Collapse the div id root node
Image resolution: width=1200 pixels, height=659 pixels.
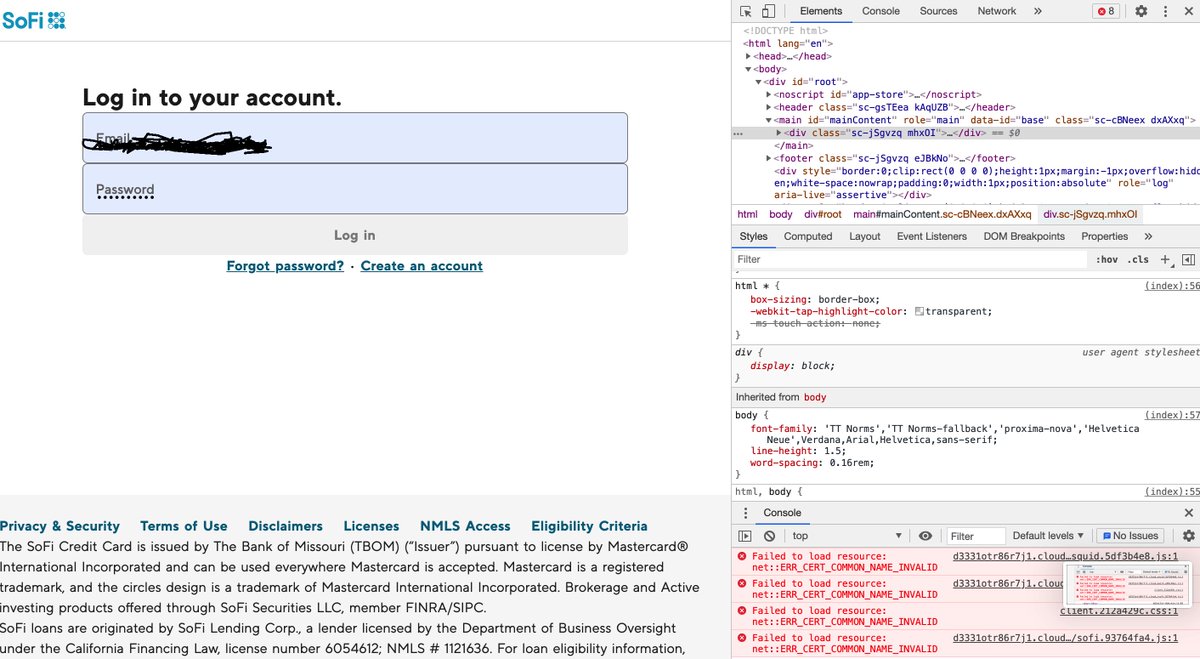(759, 82)
